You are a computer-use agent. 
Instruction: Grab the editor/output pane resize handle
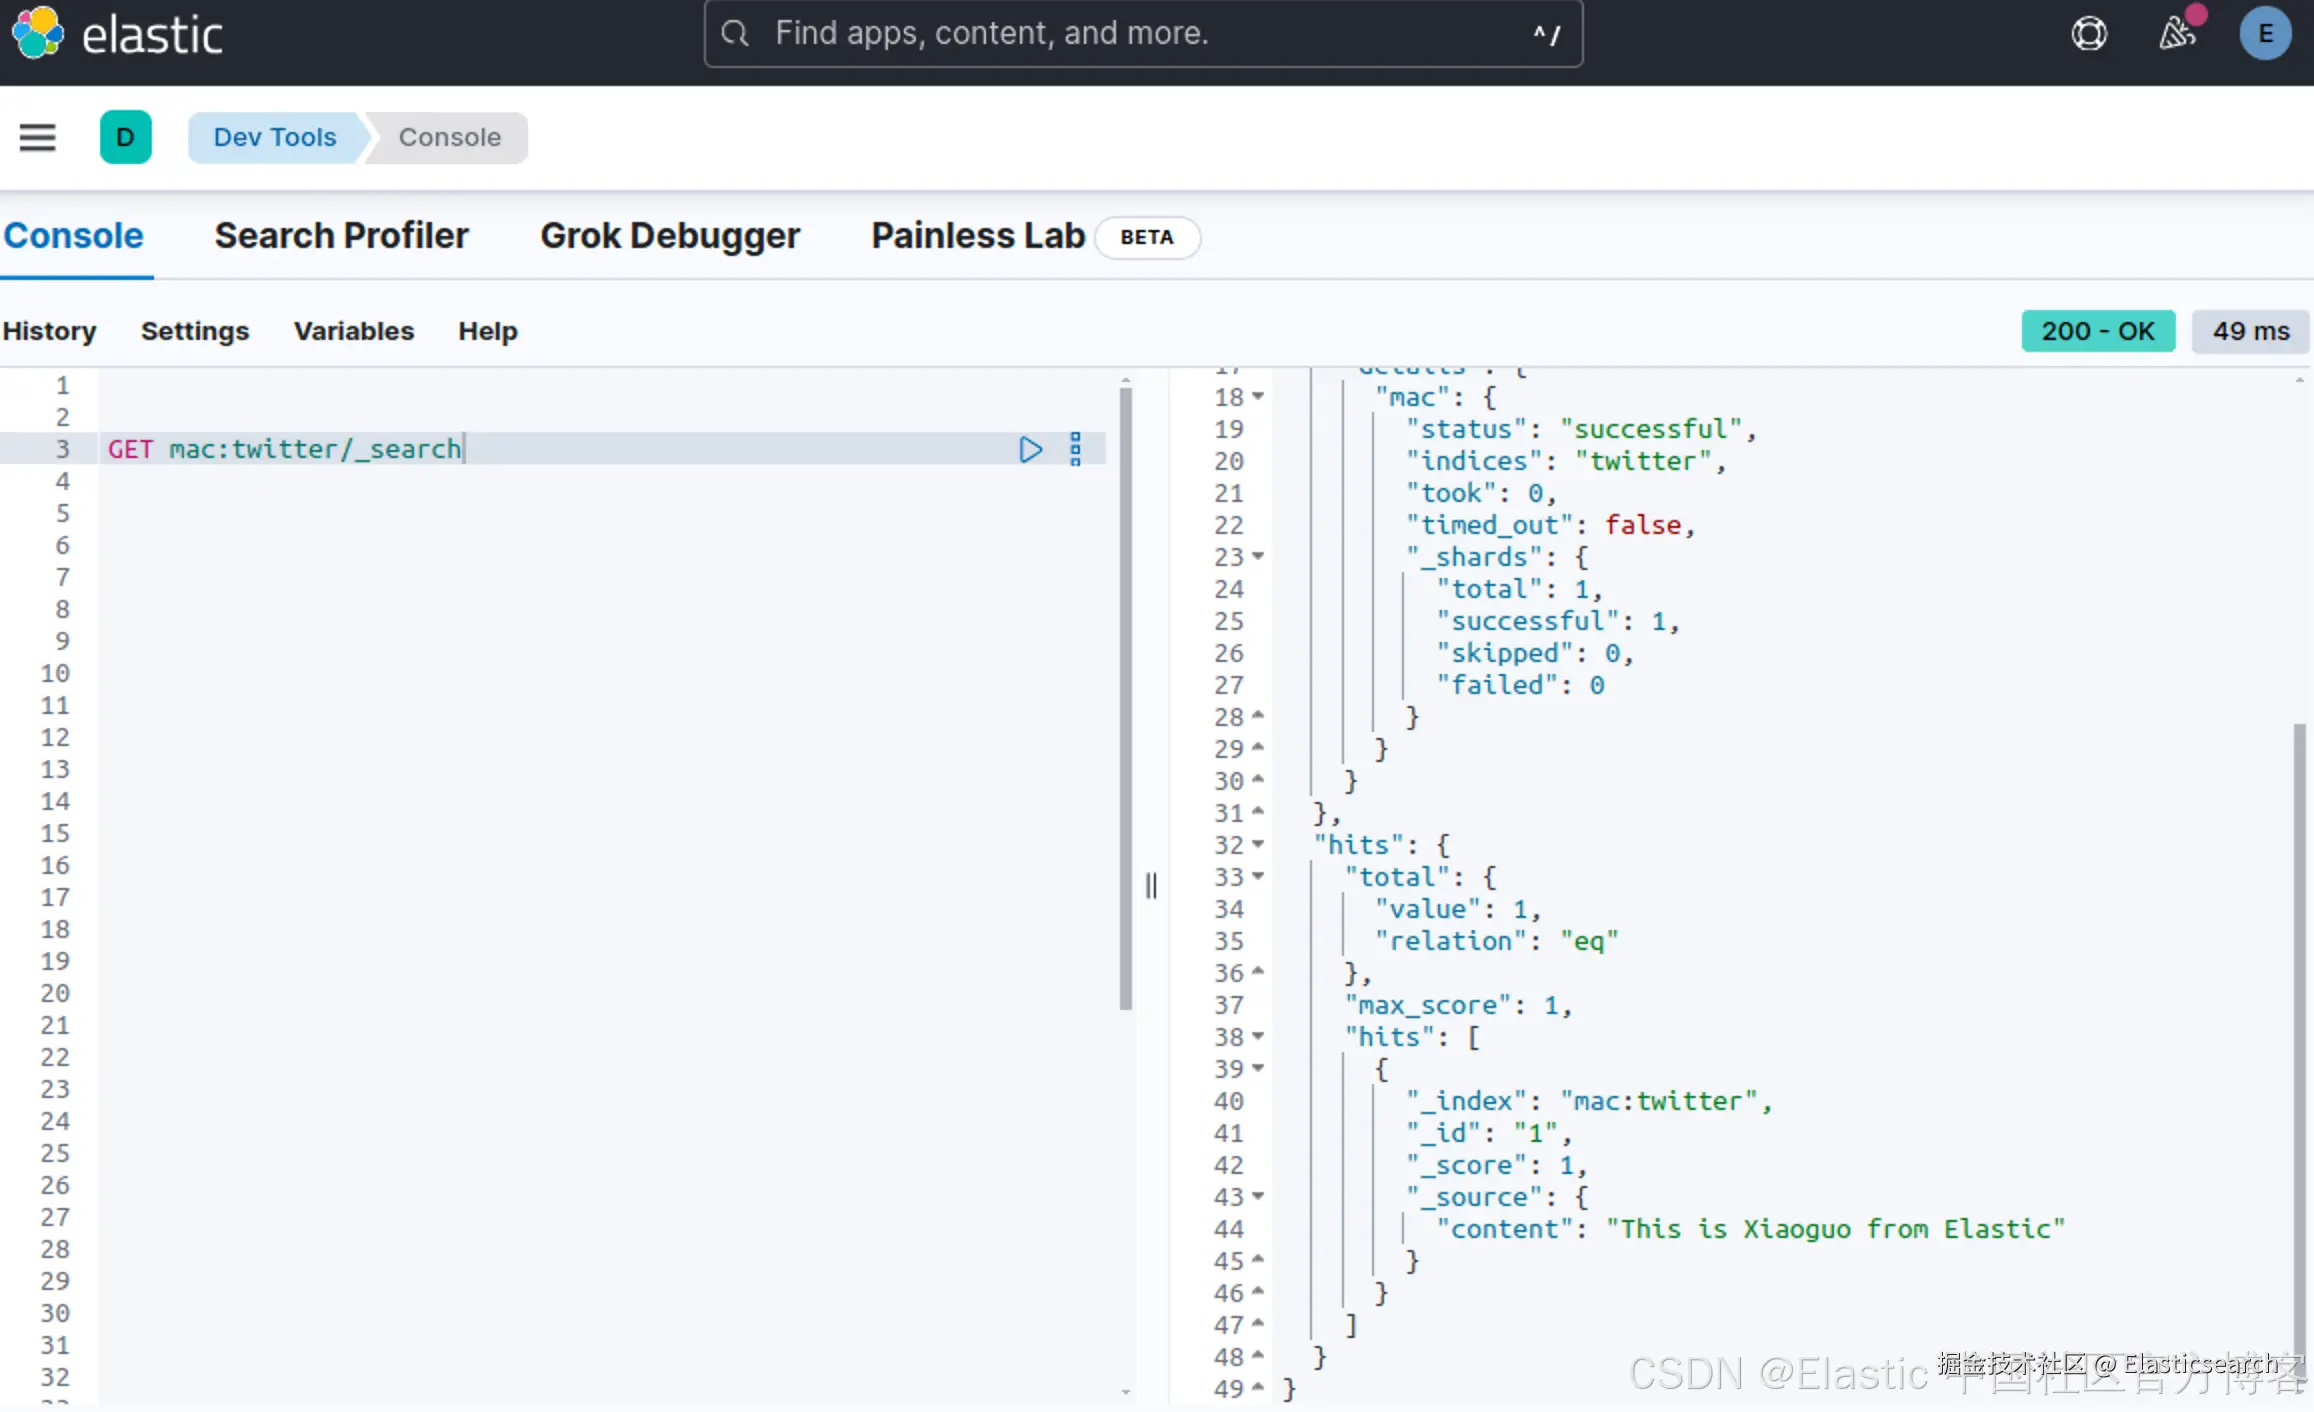[1151, 885]
